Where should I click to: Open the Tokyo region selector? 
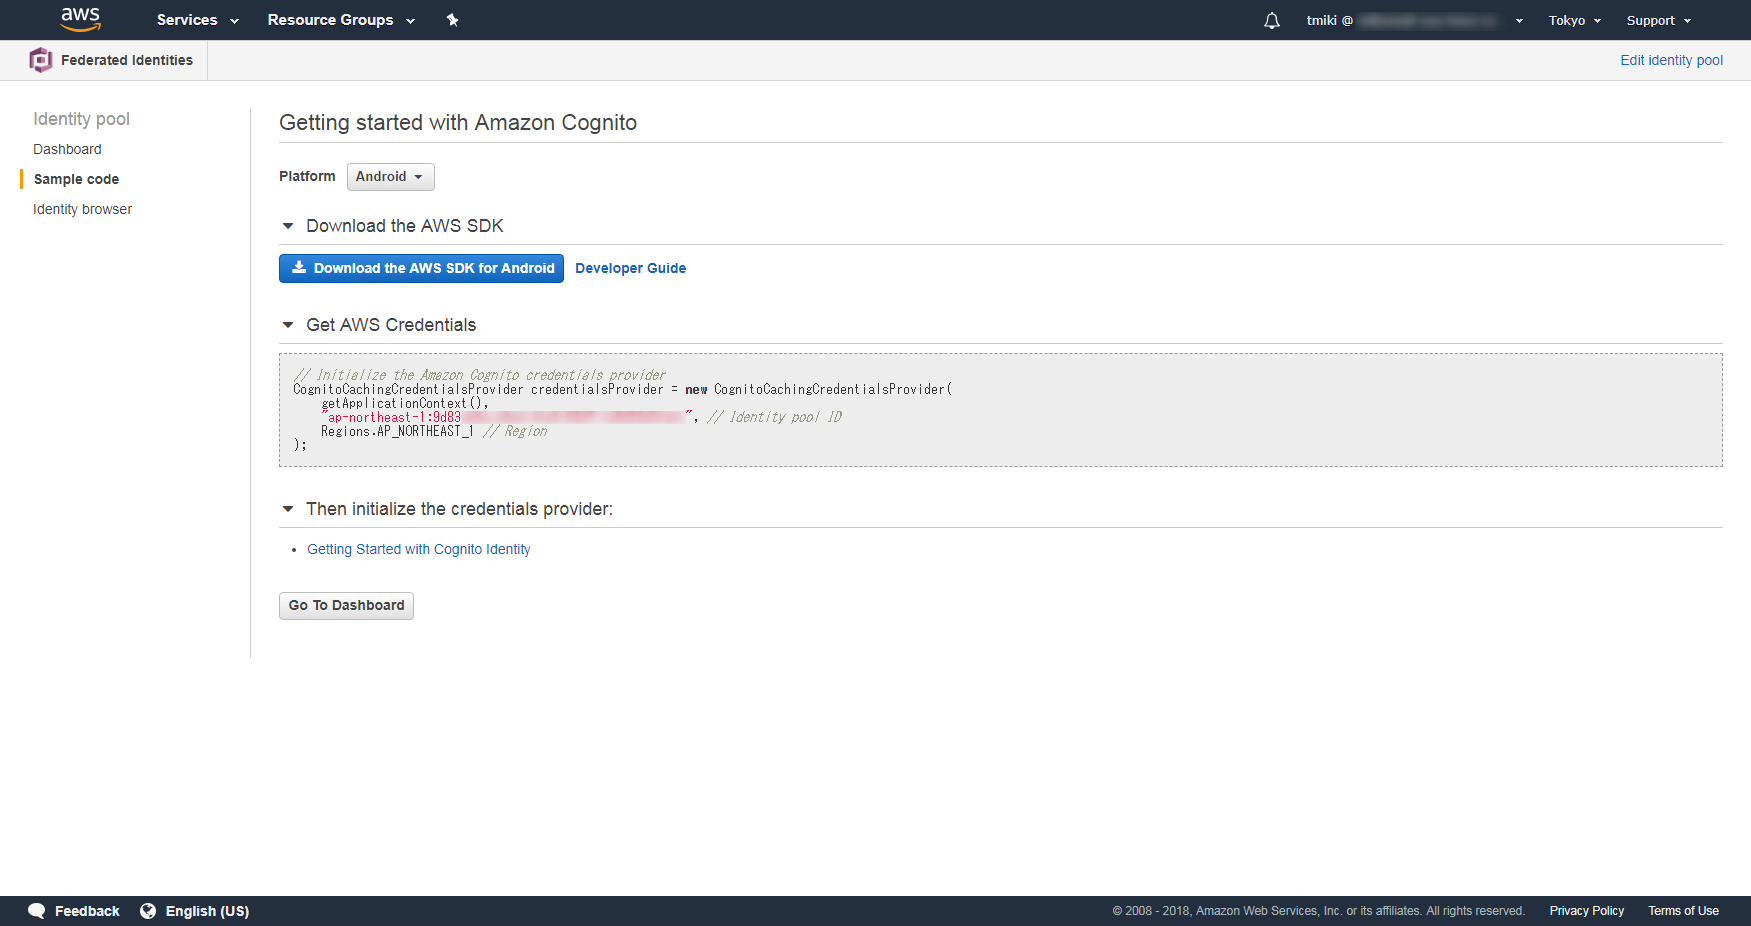click(x=1573, y=20)
